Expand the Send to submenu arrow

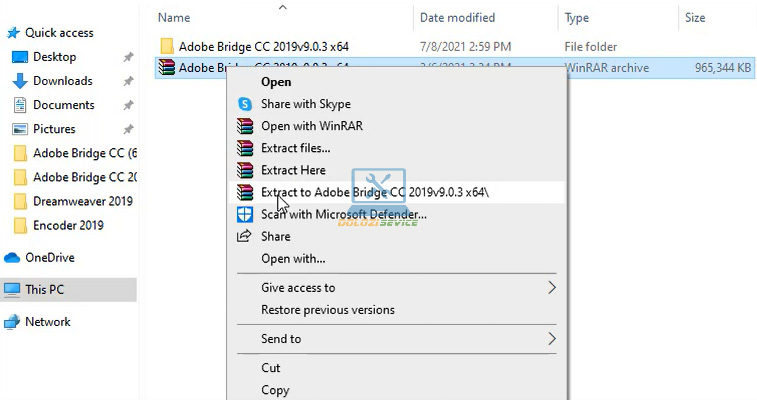click(552, 339)
